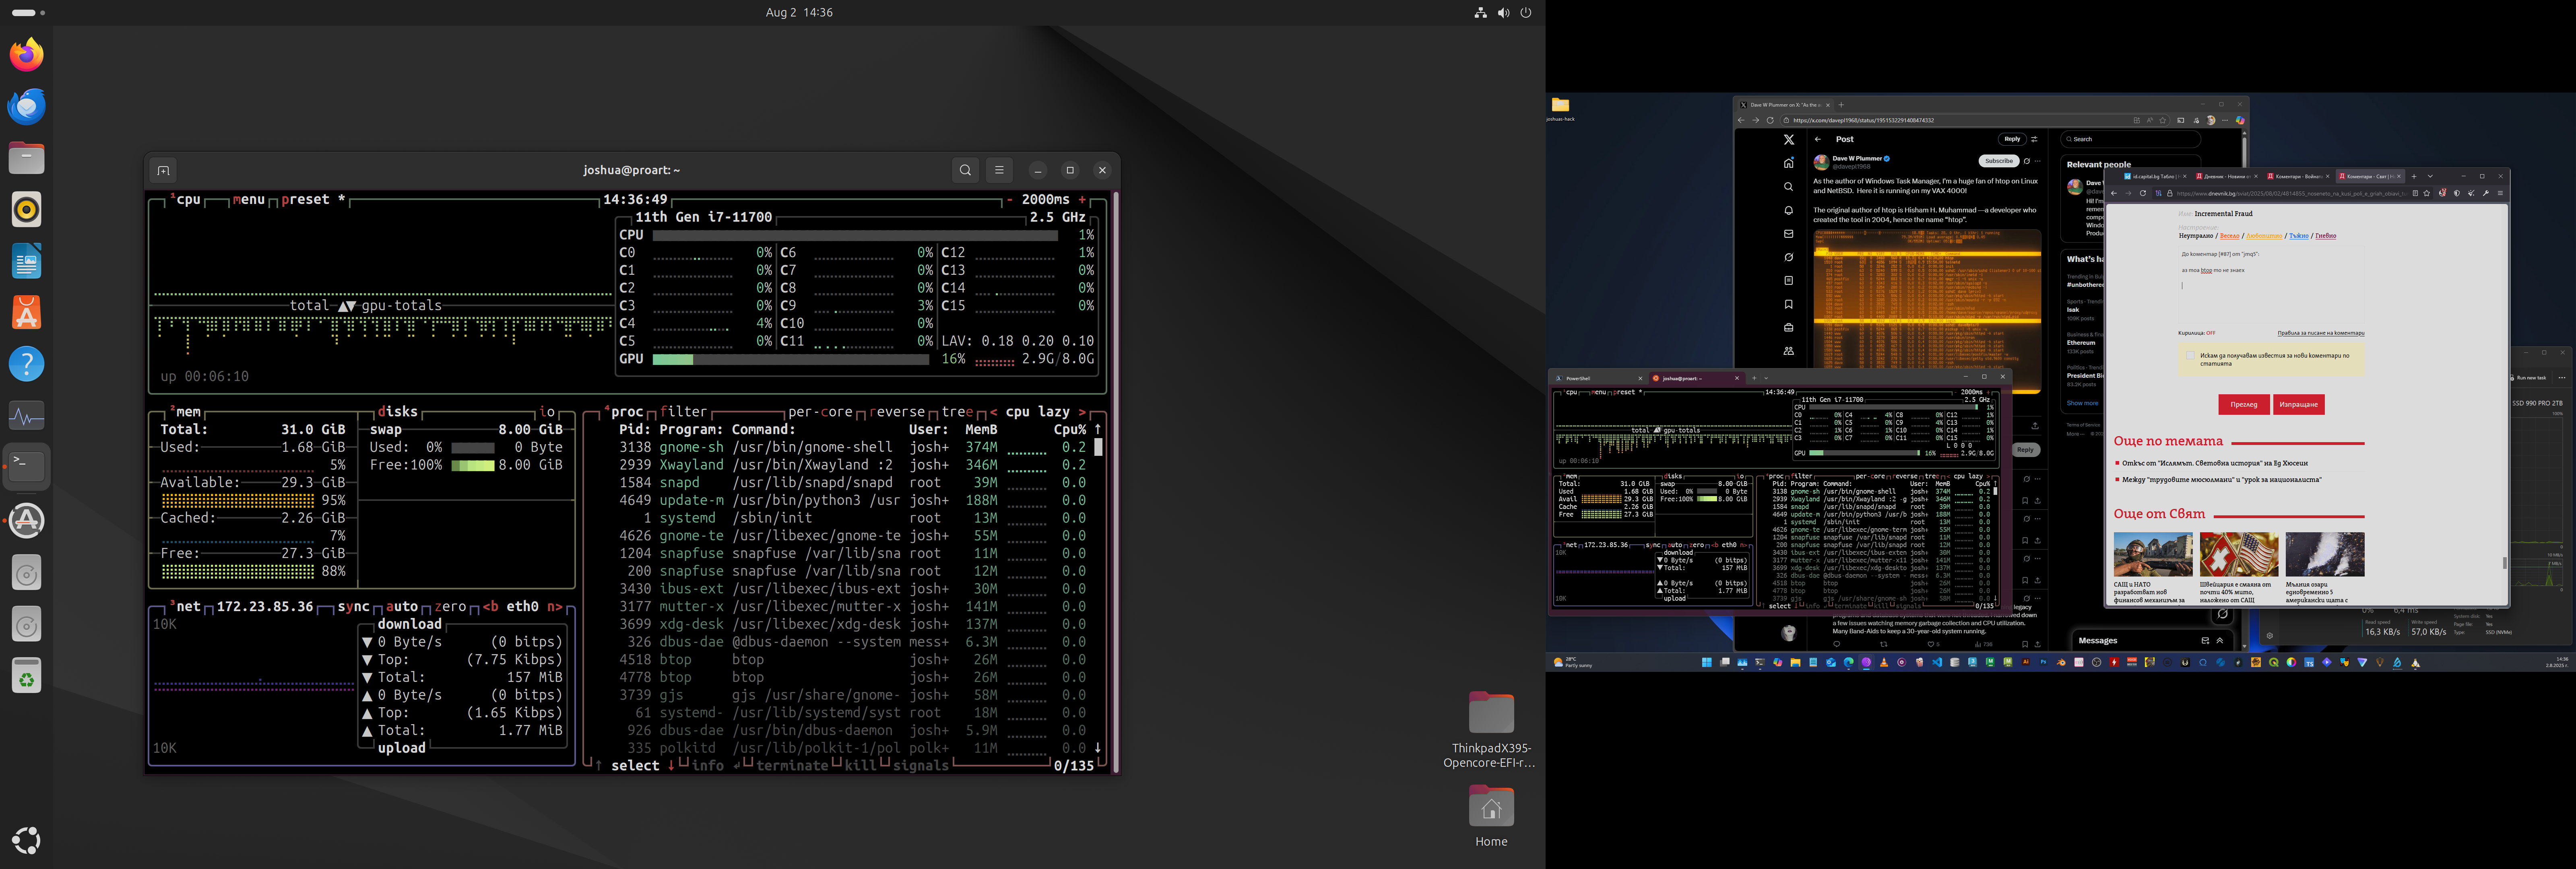
Task: Expand the Firefox list-all-tabs dropdown
Action: pos(2430,176)
